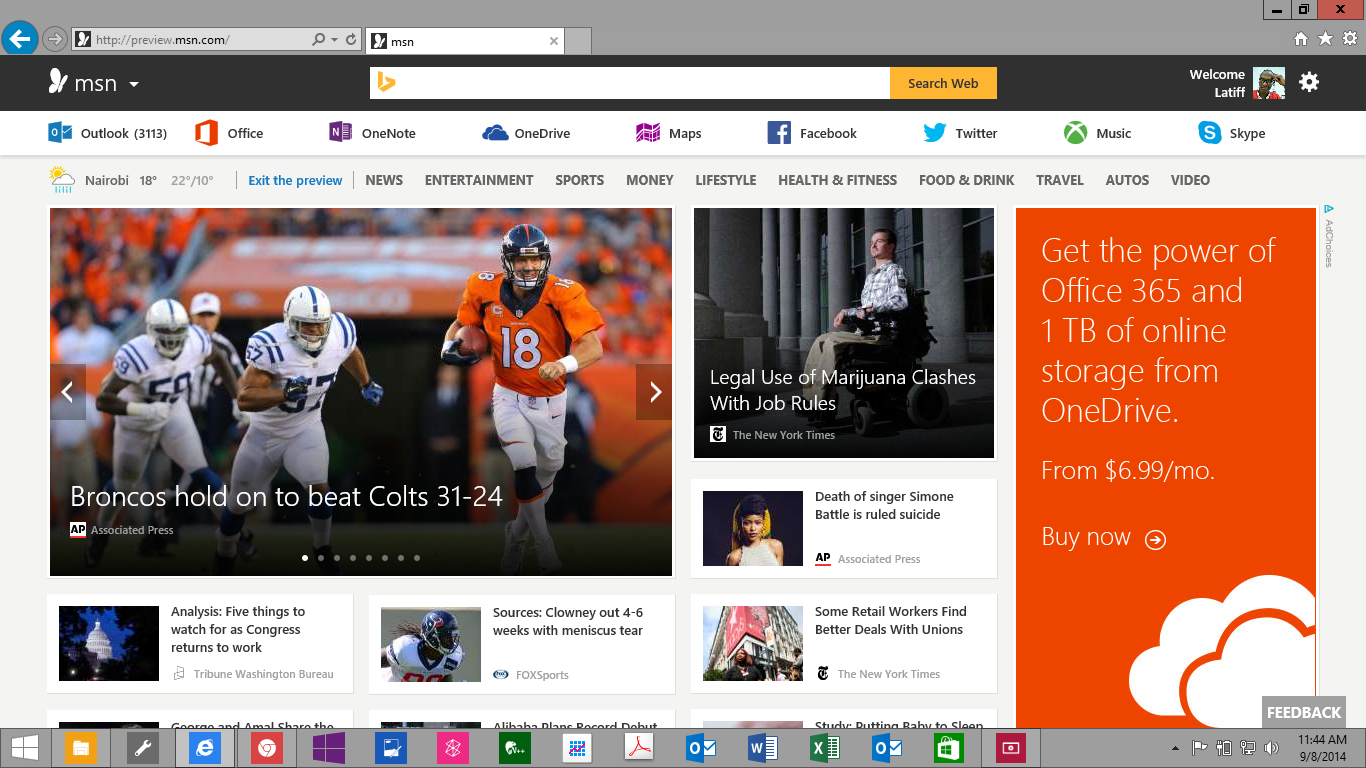Open the Xbox Music shortcut
The image size is (1366, 768).
[x=1097, y=133]
